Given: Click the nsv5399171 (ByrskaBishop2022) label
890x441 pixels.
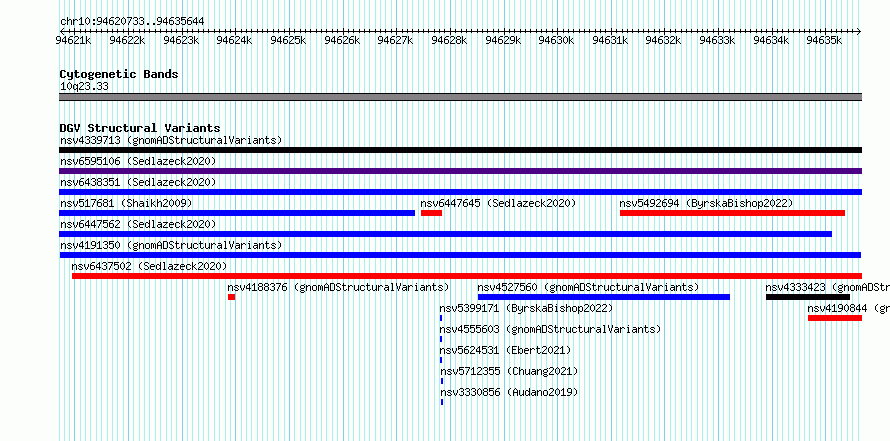Looking at the screenshot, I should coord(526,308).
